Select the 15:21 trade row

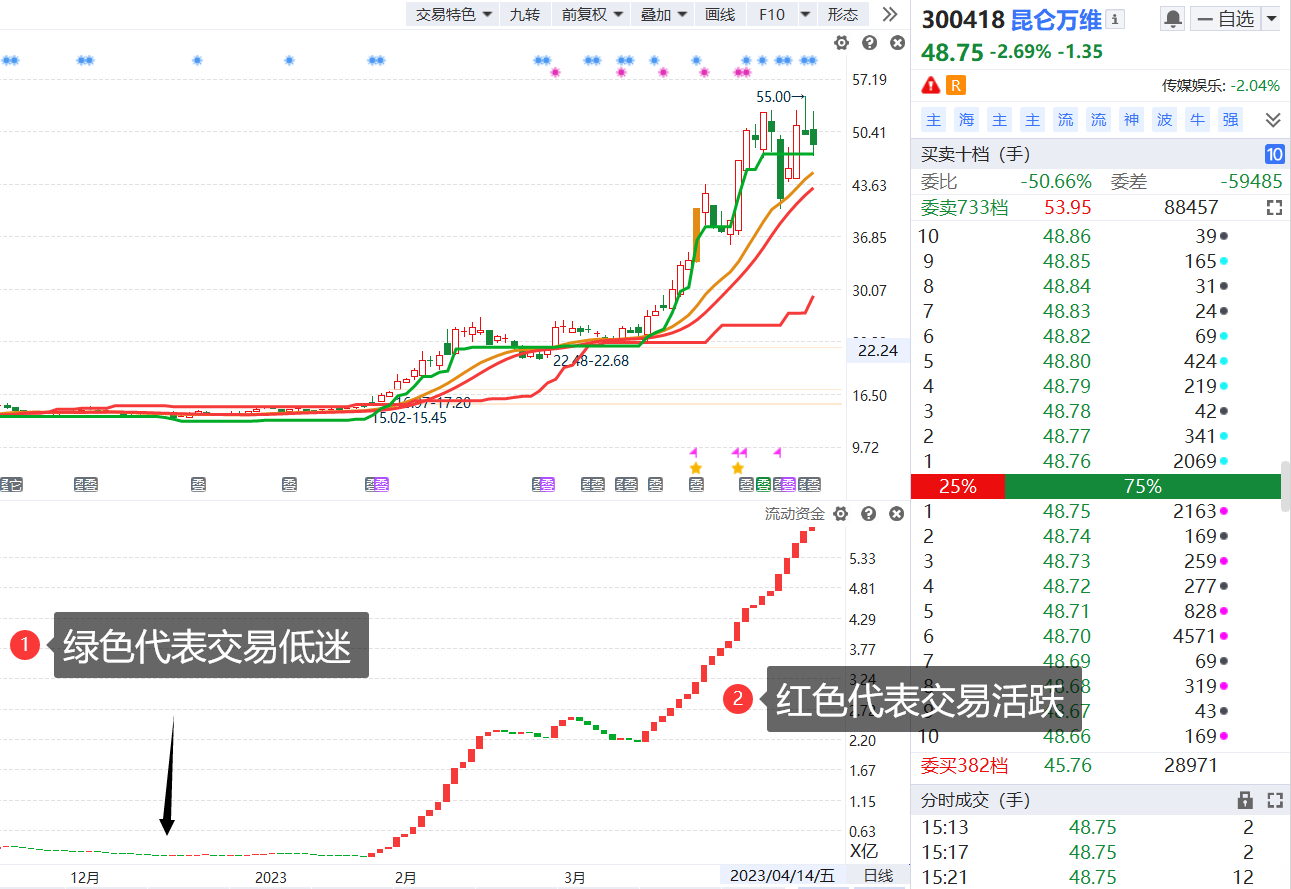(1096, 877)
